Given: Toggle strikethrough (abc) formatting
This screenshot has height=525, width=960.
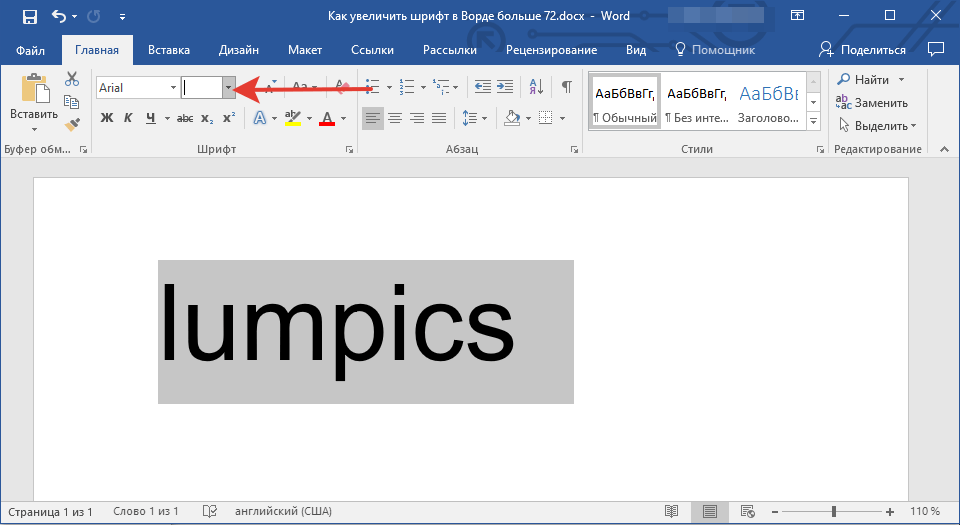Looking at the screenshot, I should pyautogui.click(x=185, y=118).
